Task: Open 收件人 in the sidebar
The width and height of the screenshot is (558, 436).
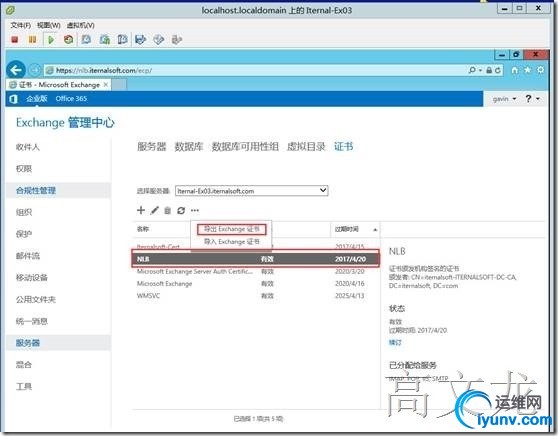Action: coord(28,147)
